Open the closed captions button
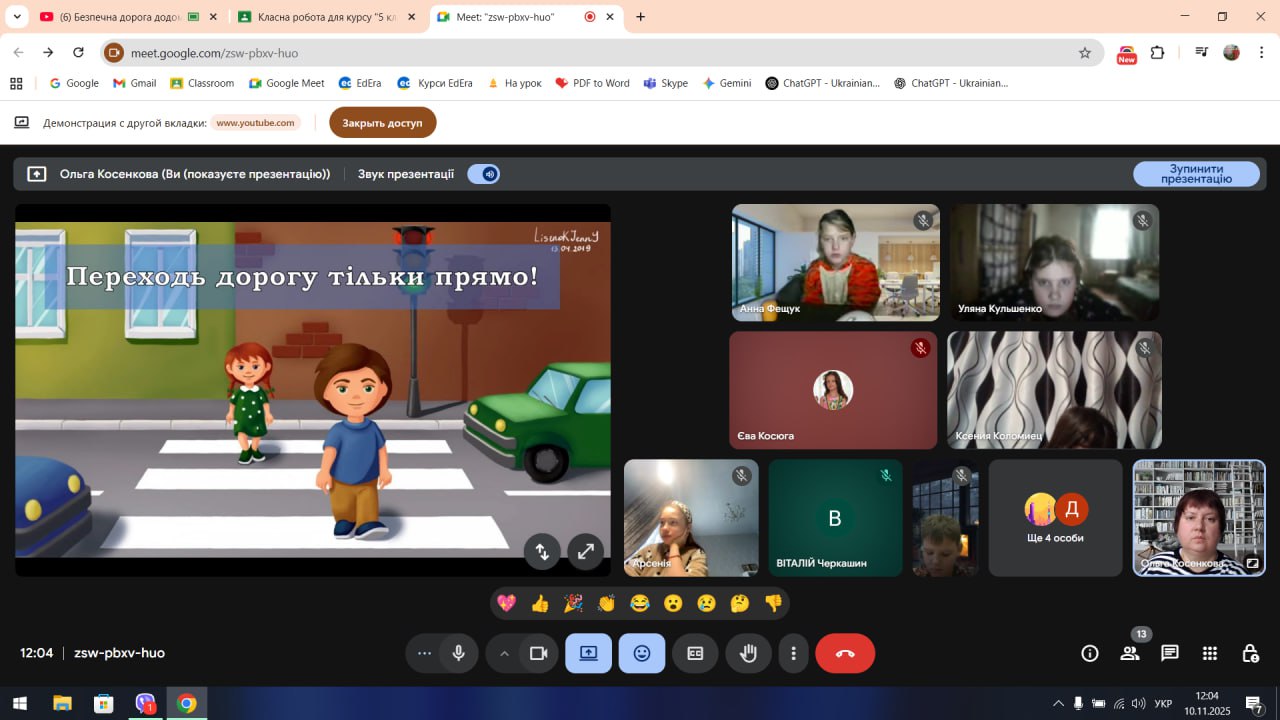The image size is (1280, 720). 695,653
